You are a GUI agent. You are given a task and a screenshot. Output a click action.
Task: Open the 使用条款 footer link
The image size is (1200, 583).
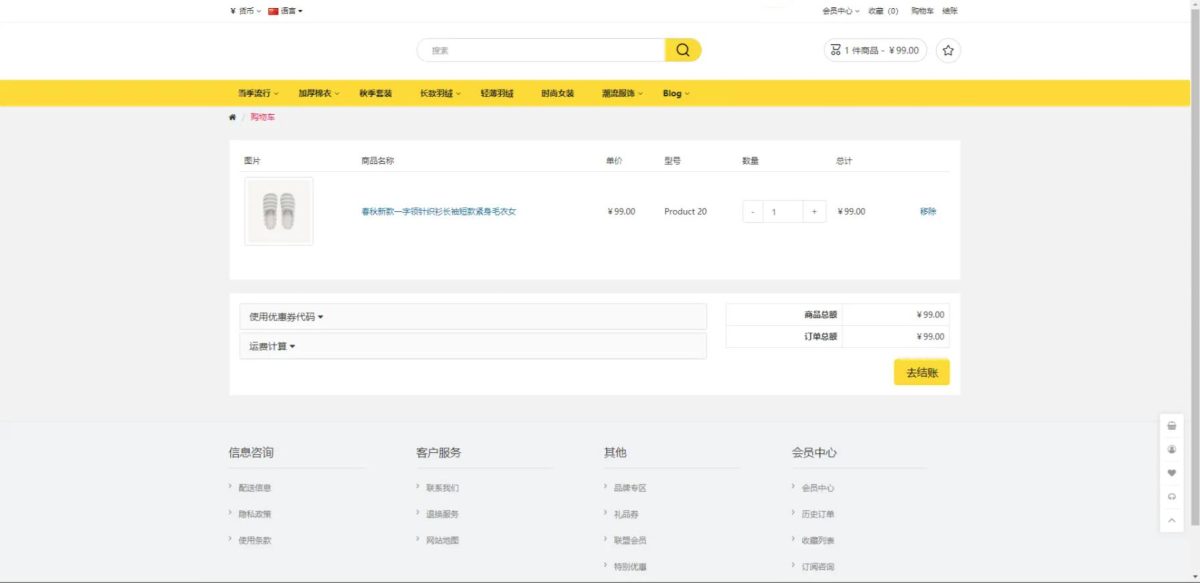click(x=255, y=540)
